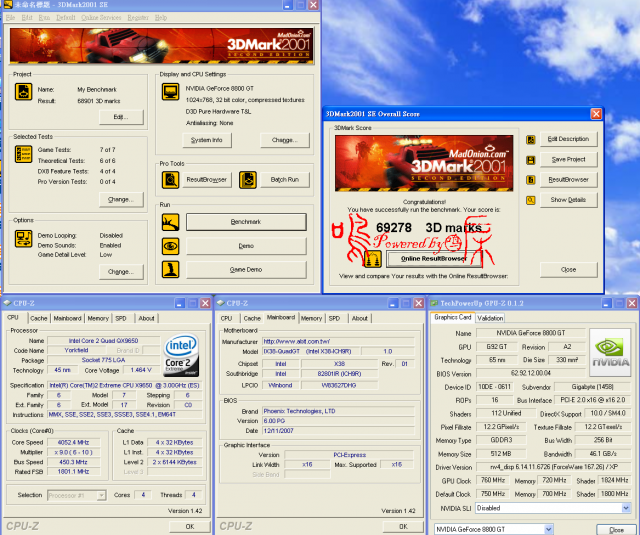Select About tab in second CPU-Z
Screen dimensions: 640x535
point(360,318)
